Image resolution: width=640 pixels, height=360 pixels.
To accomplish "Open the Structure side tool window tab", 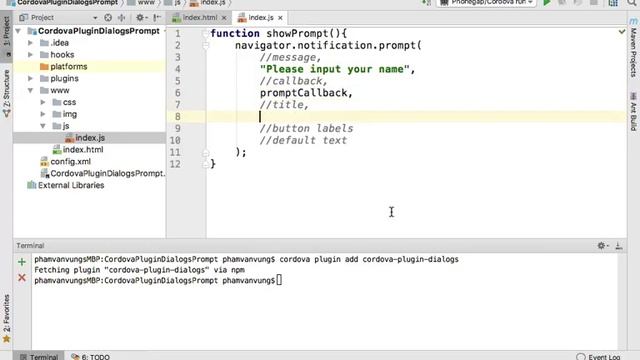I will click(x=7, y=93).
